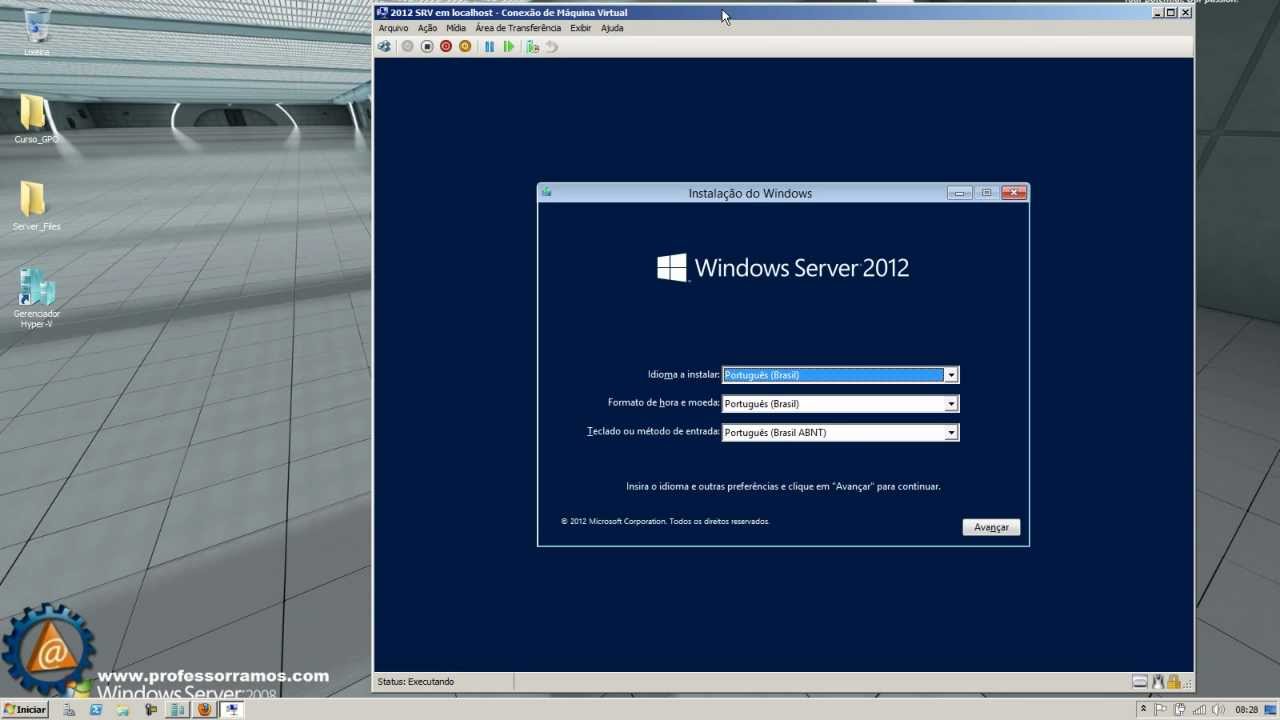
Task: Click the Turn Off (stop) VM icon
Action: (427, 46)
